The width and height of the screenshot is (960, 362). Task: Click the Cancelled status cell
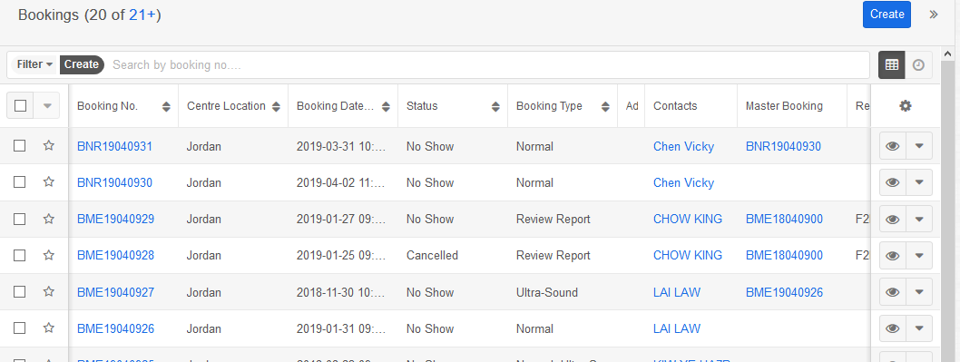(432, 255)
